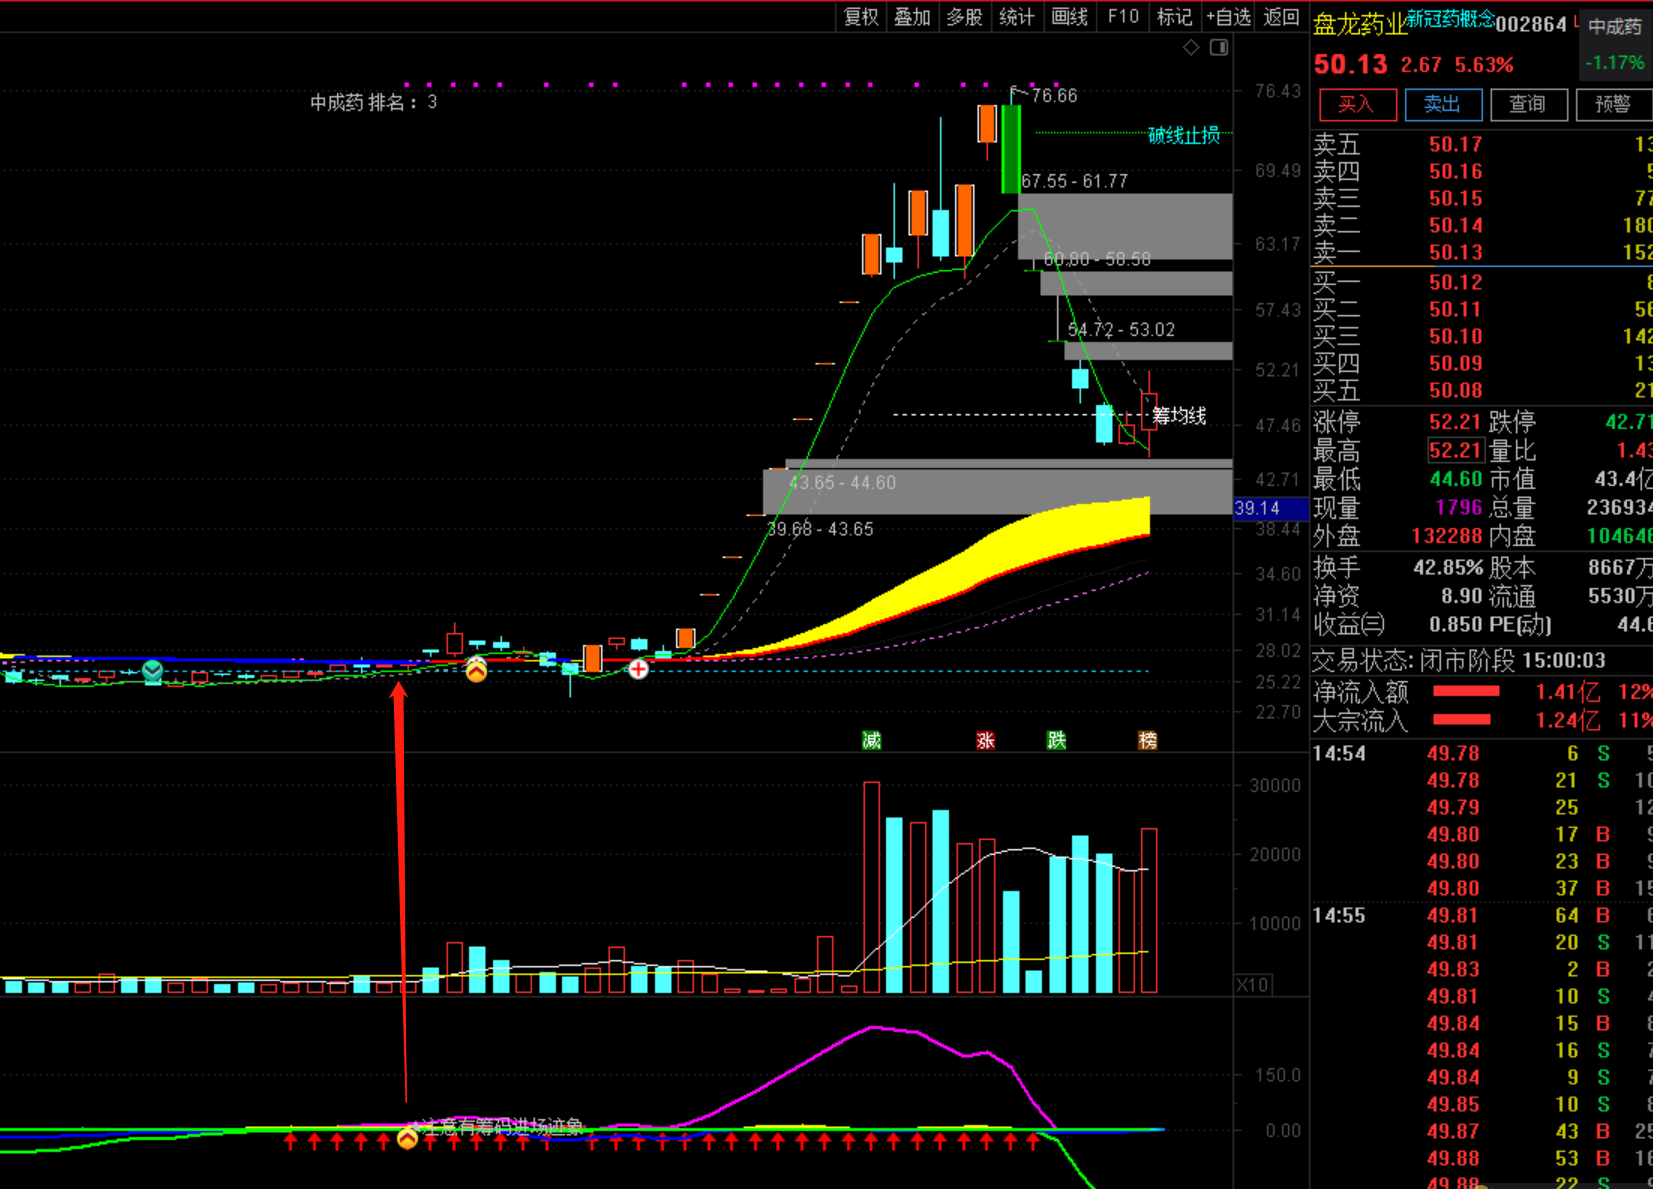Click the yellow up-arrow signal on the price chart
Image resolution: width=1653 pixels, height=1189 pixels.
pos(476,670)
